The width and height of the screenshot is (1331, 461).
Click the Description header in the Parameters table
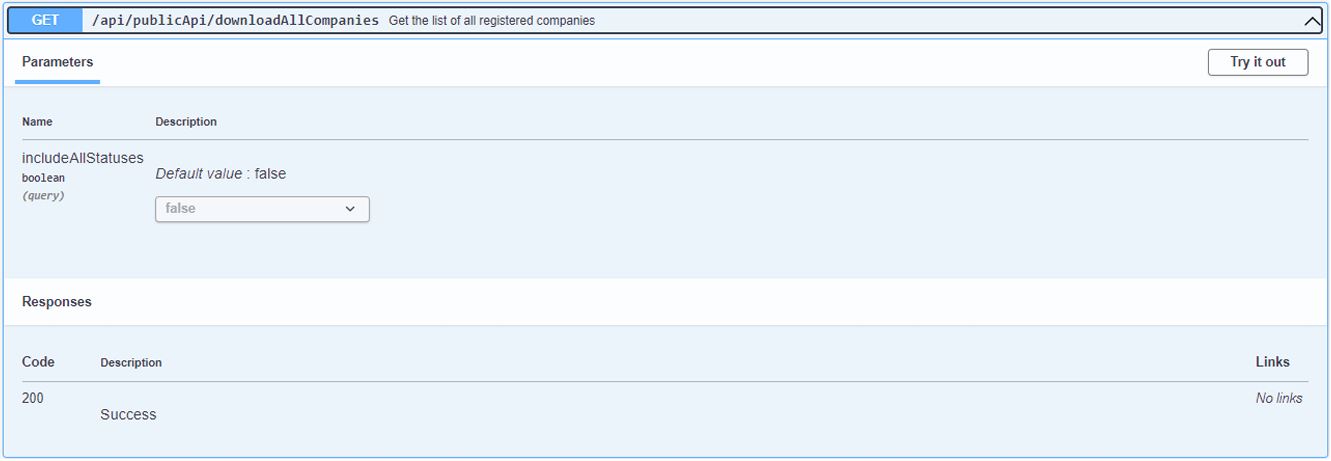tap(186, 122)
